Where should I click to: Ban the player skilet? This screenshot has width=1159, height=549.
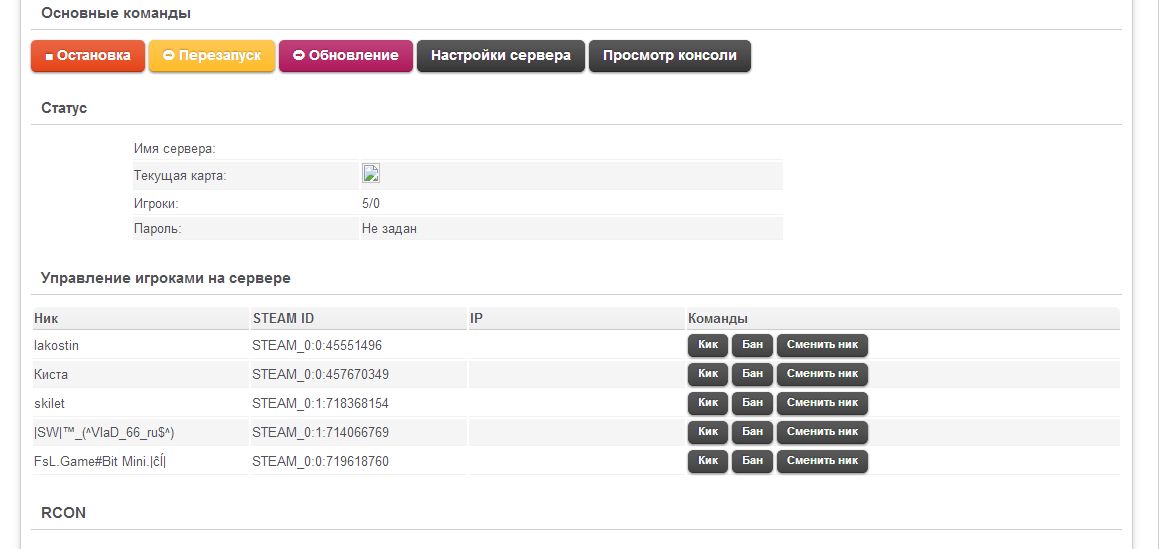coord(752,403)
